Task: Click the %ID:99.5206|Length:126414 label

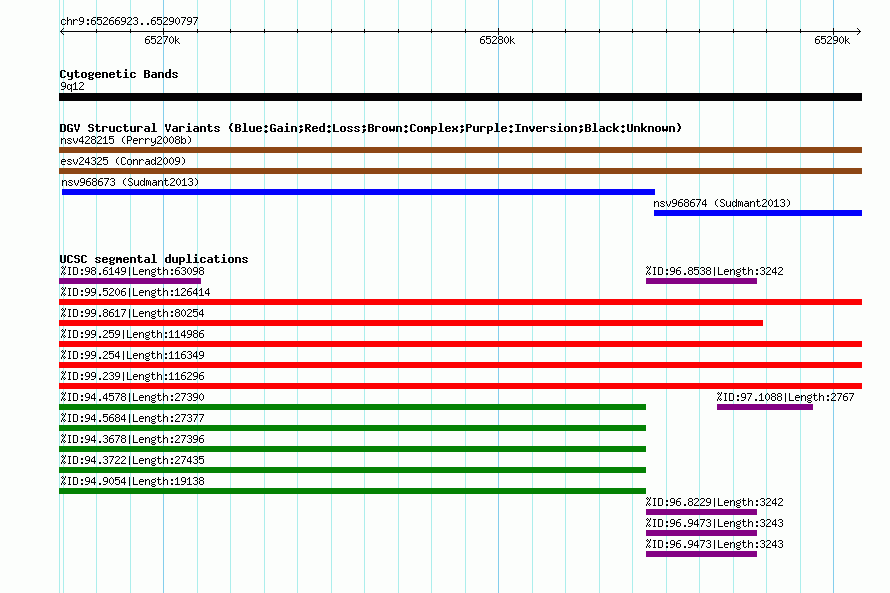Action: click(x=135, y=292)
